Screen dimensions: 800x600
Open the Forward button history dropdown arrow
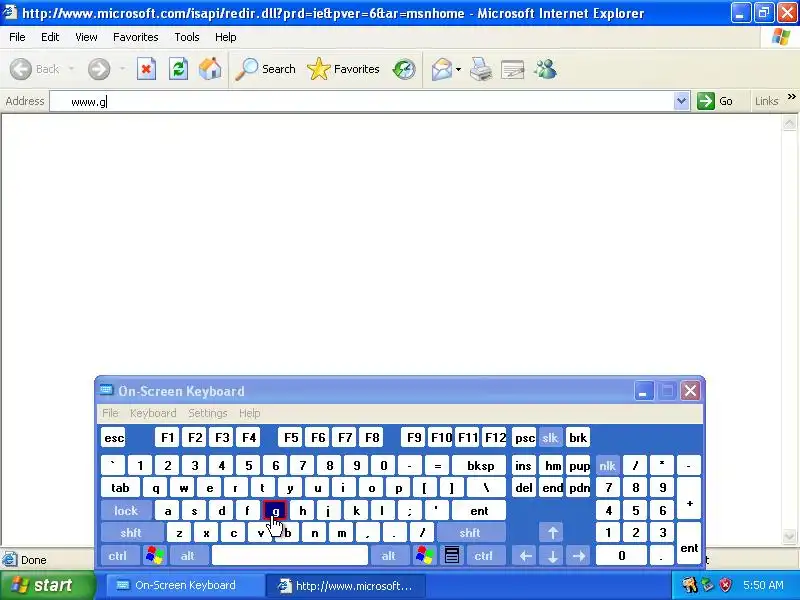pyautogui.click(x=122, y=69)
